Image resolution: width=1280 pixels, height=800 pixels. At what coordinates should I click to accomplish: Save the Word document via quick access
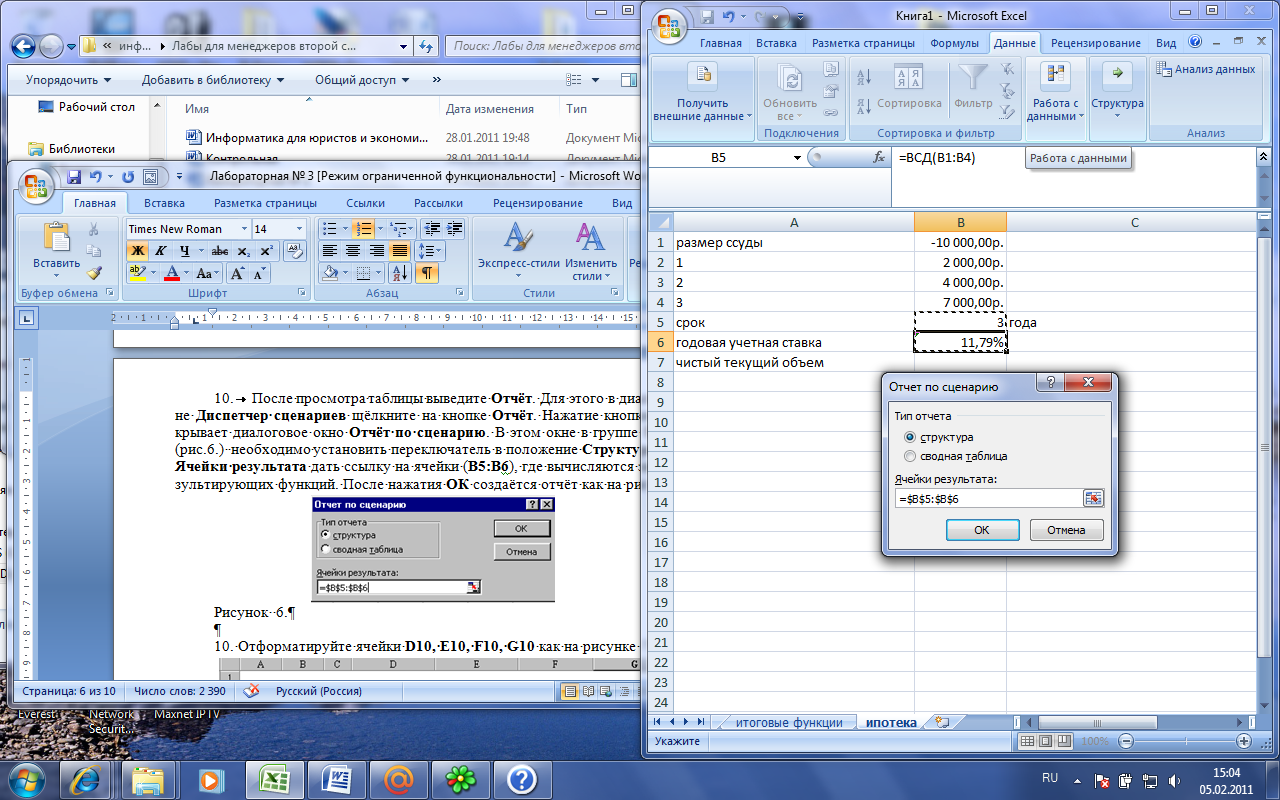pos(74,177)
